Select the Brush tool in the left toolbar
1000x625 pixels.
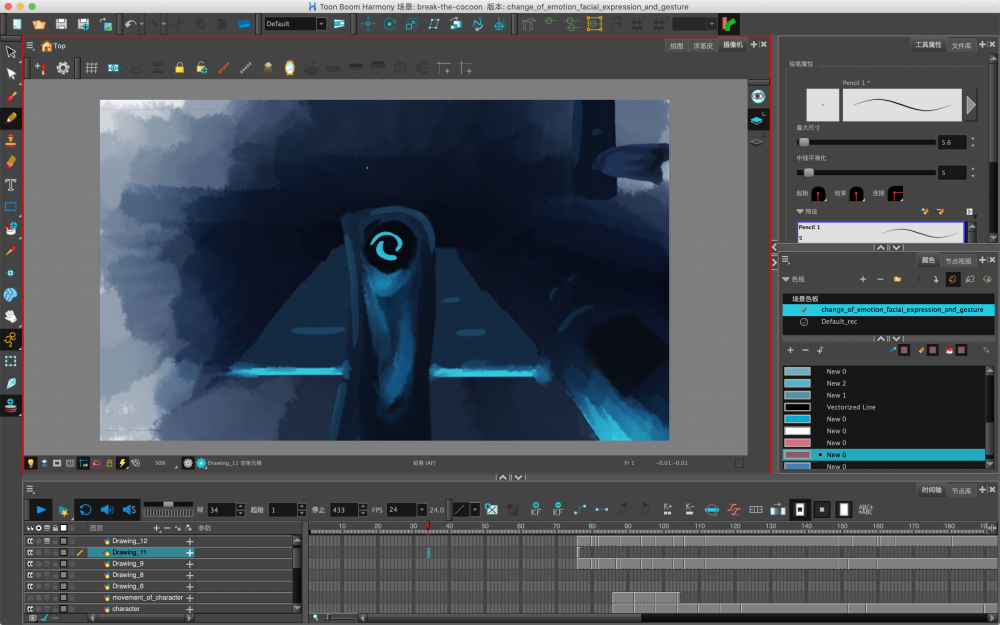tap(11, 96)
